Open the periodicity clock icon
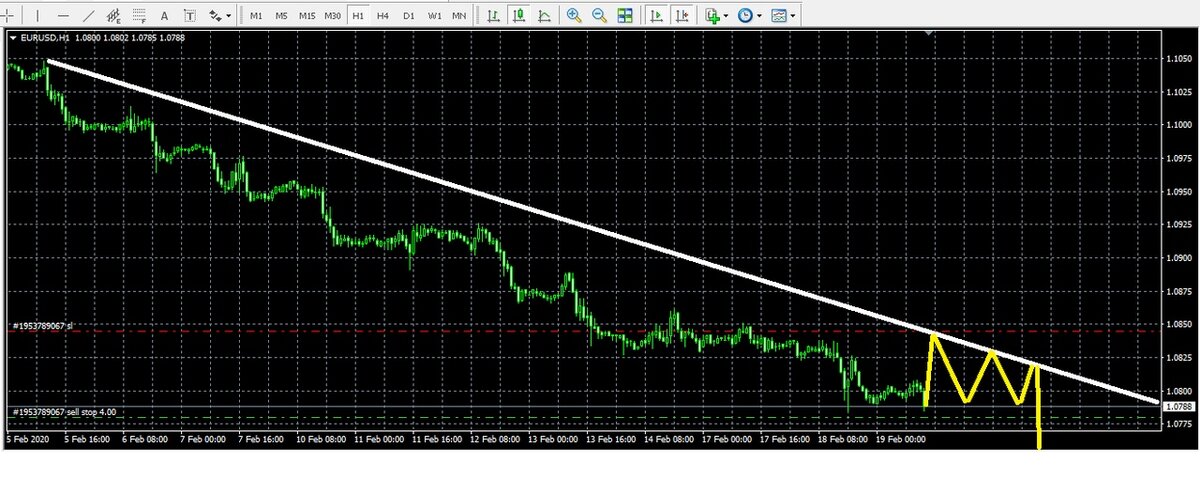Viewport: 1200px width, 494px height. tap(745, 16)
